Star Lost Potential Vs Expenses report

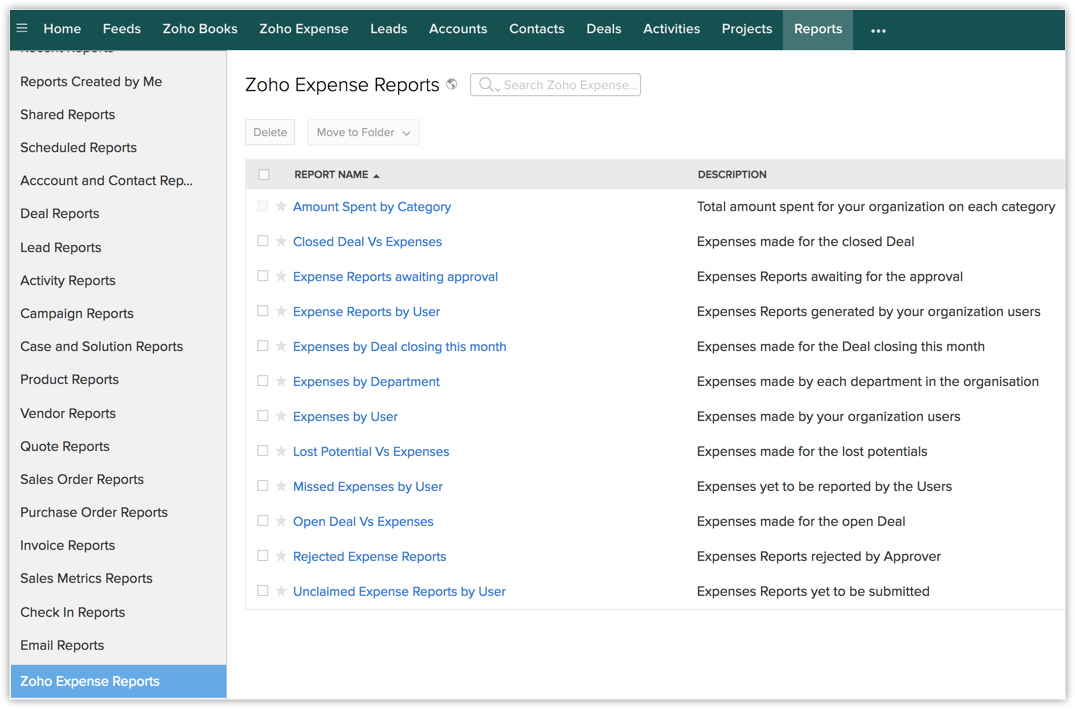point(281,451)
